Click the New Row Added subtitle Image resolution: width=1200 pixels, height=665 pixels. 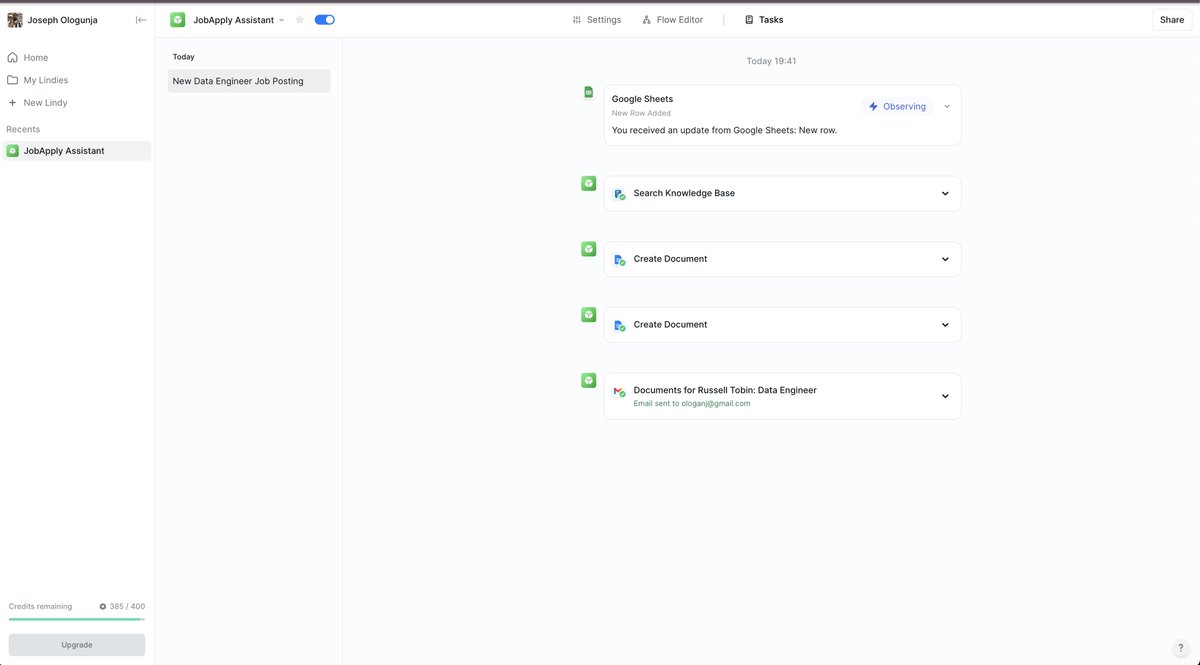coord(641,113)
